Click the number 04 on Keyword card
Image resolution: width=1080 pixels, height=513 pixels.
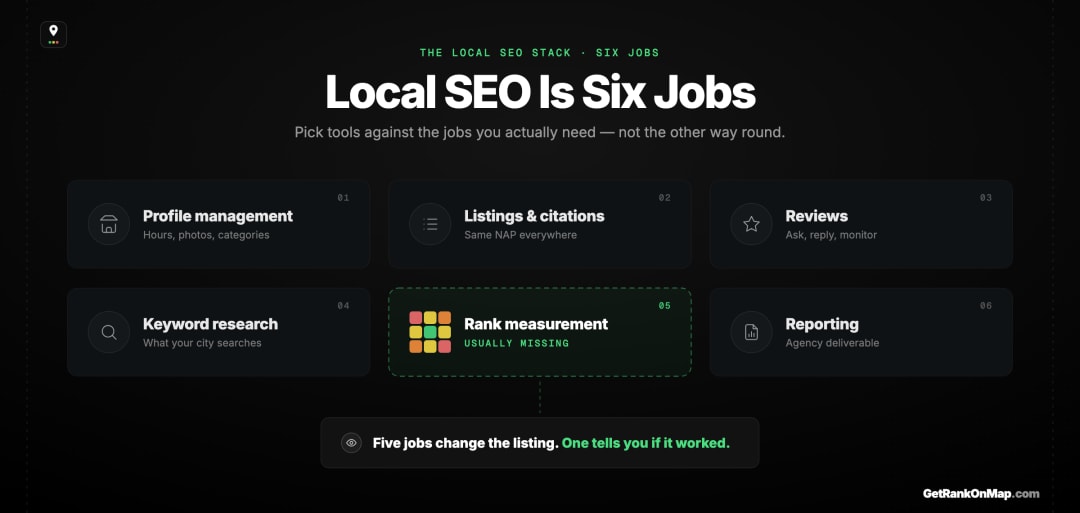[343, 306]
